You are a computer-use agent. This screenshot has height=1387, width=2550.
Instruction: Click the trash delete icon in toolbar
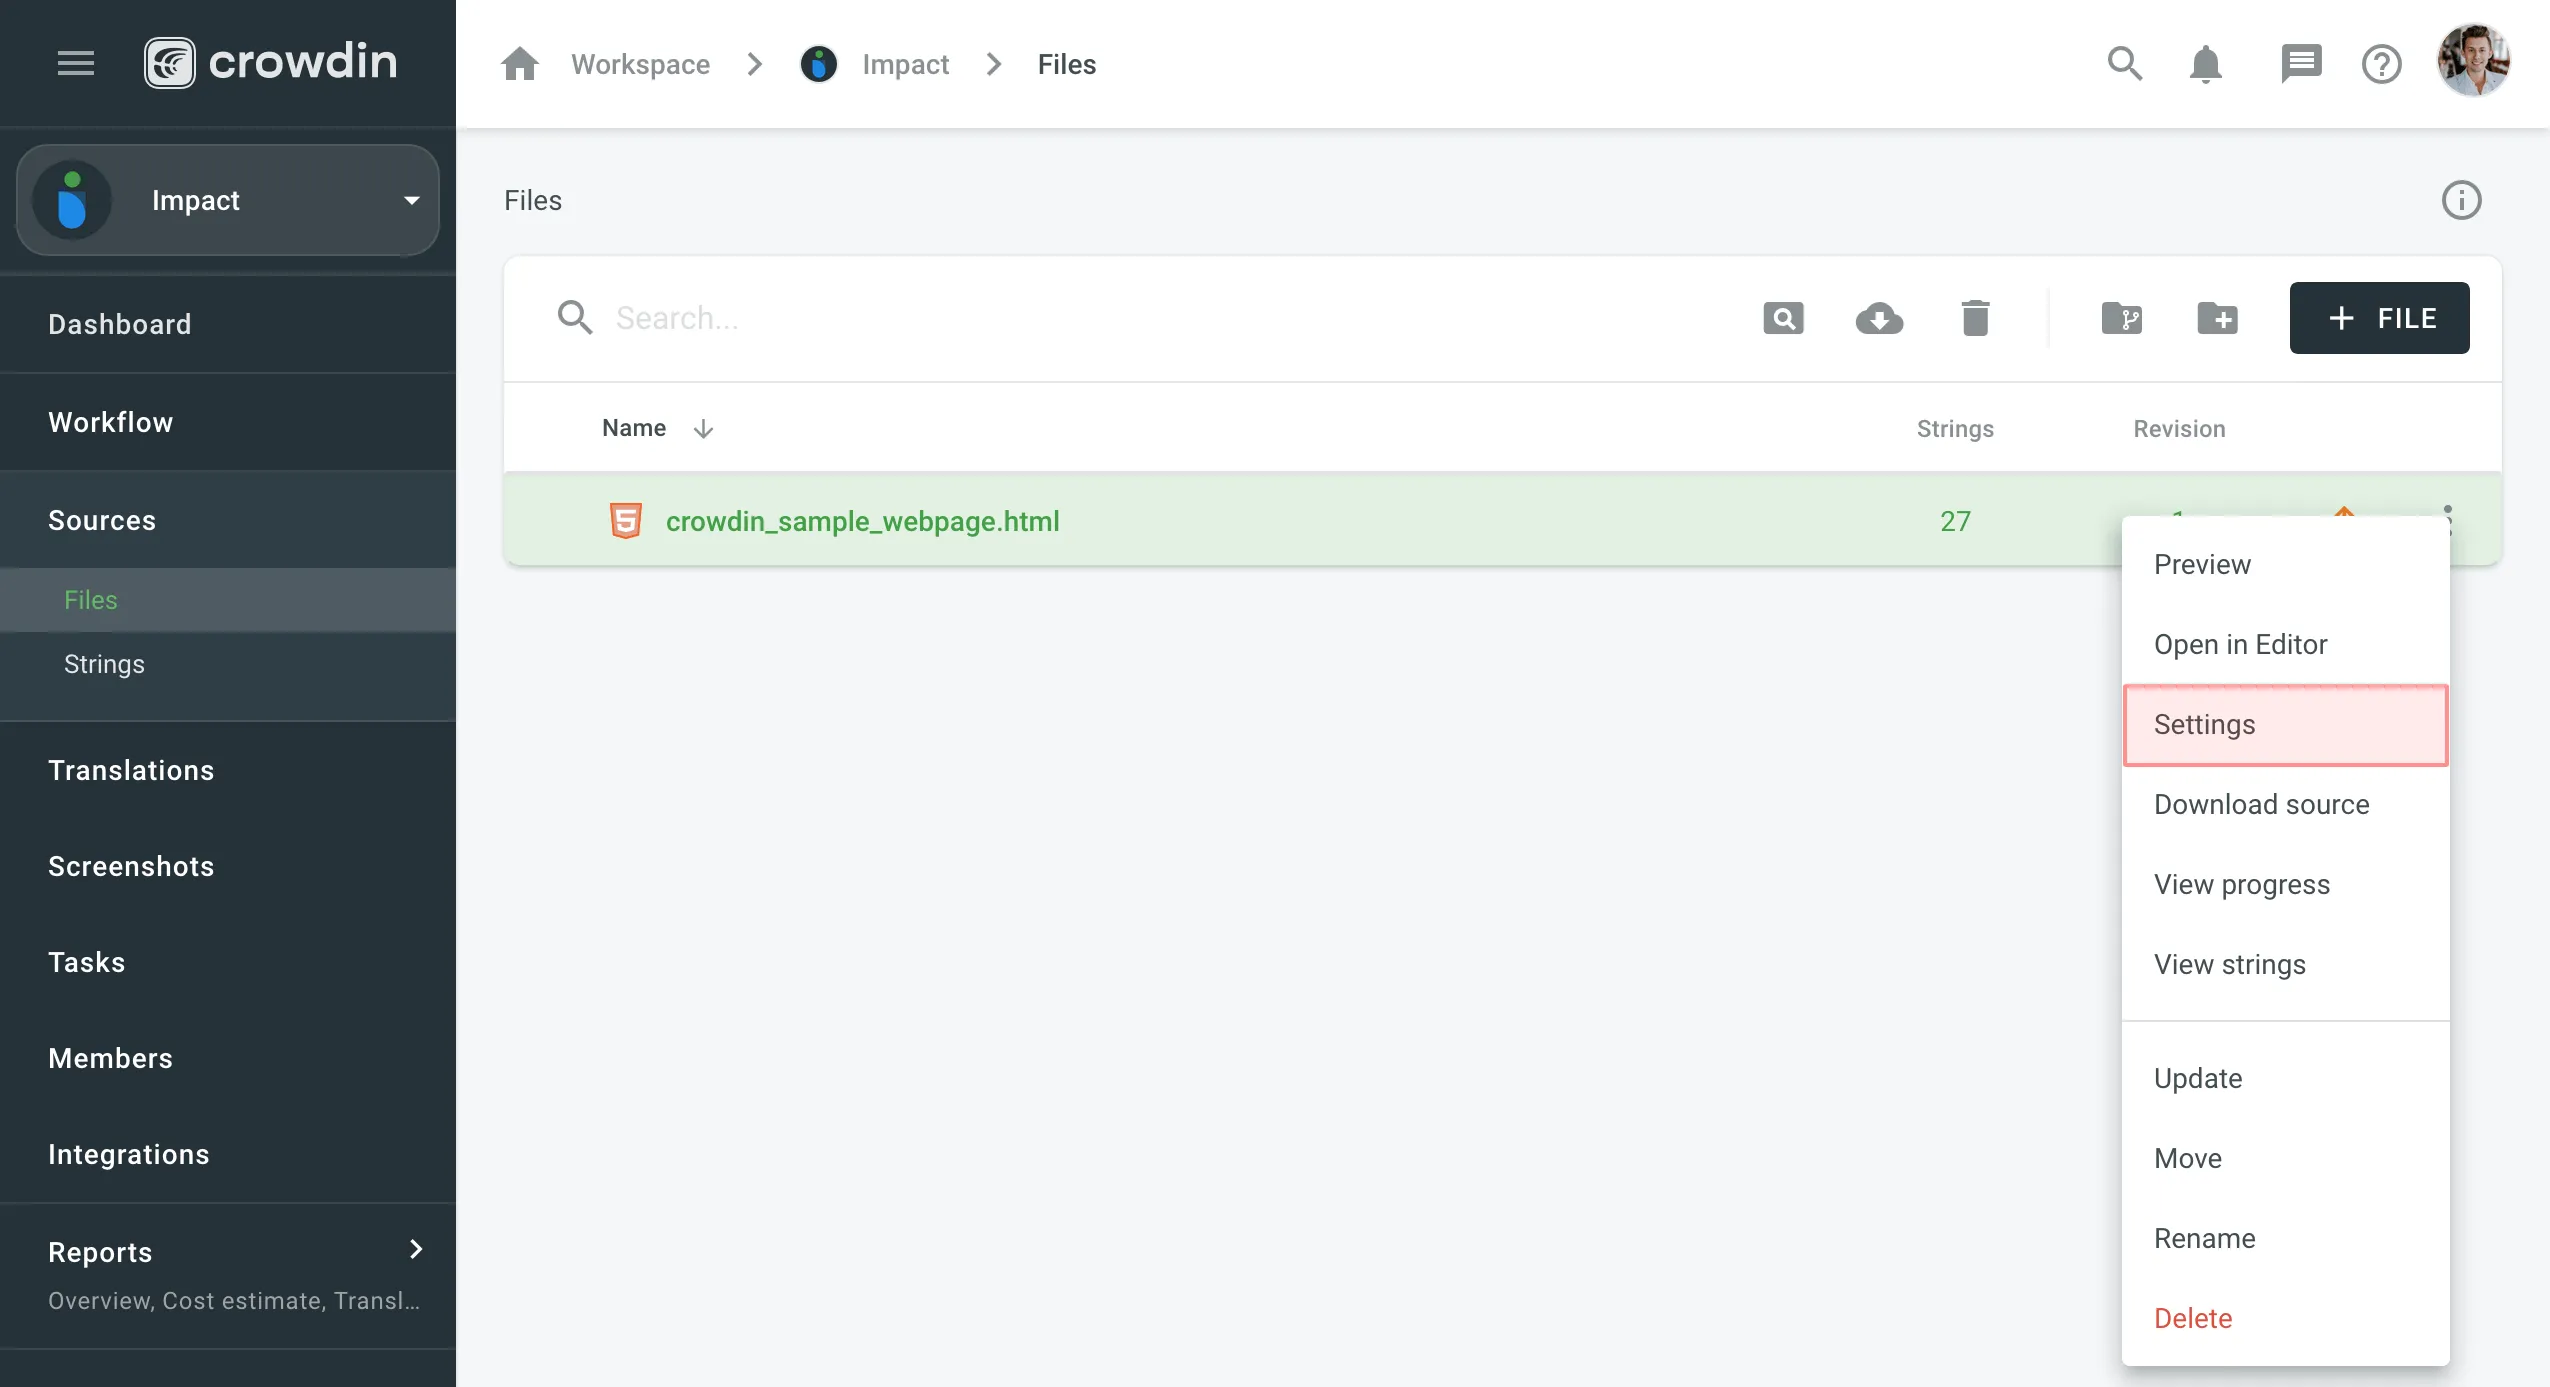point(1975,319)
